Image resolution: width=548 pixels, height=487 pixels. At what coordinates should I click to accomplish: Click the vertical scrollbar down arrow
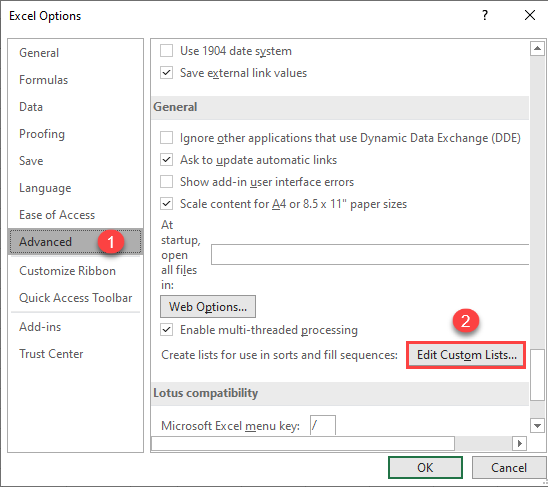[537, 425]
